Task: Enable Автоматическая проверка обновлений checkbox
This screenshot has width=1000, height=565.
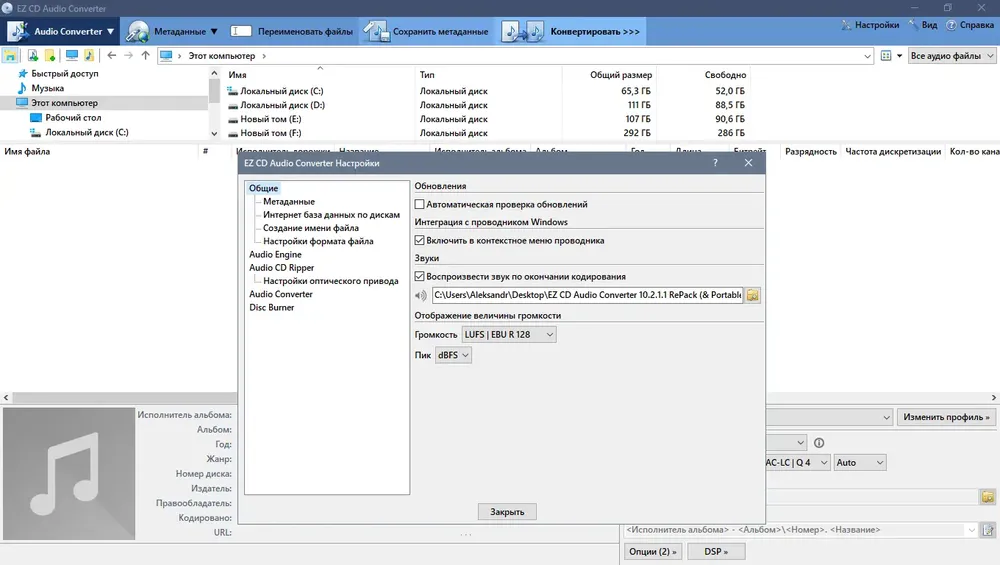Action: (419, 205)
